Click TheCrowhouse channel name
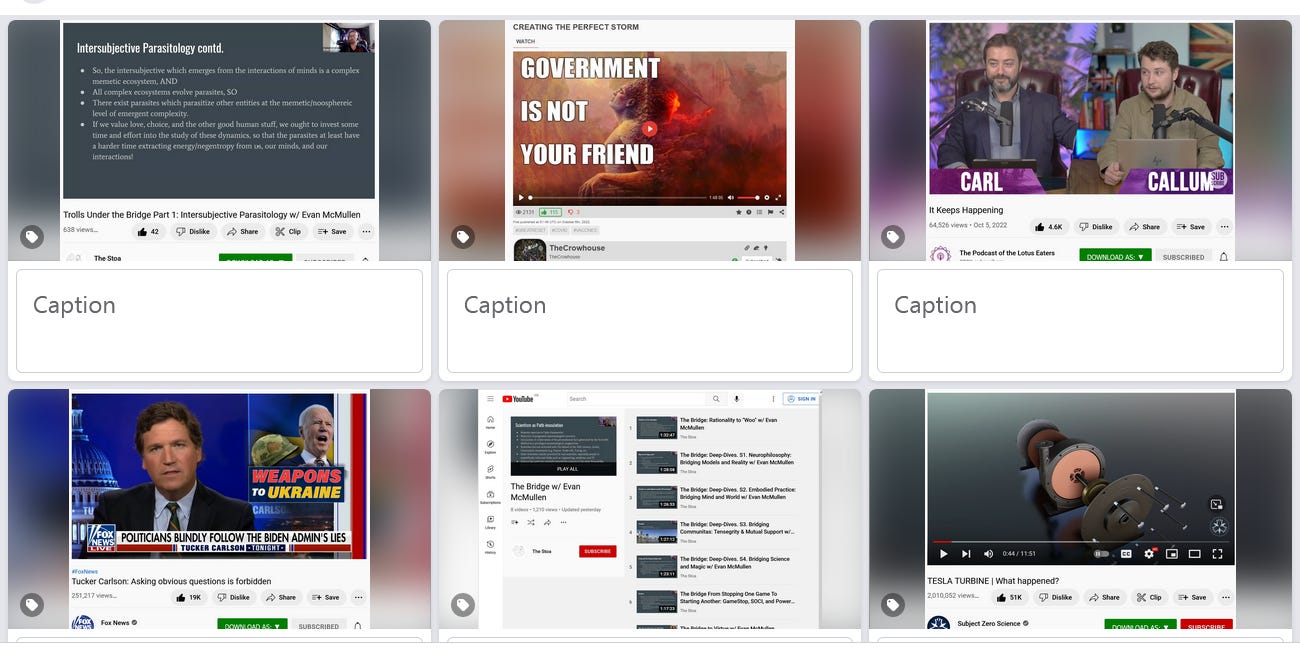 pyautogui.click(x=577, y=248)
